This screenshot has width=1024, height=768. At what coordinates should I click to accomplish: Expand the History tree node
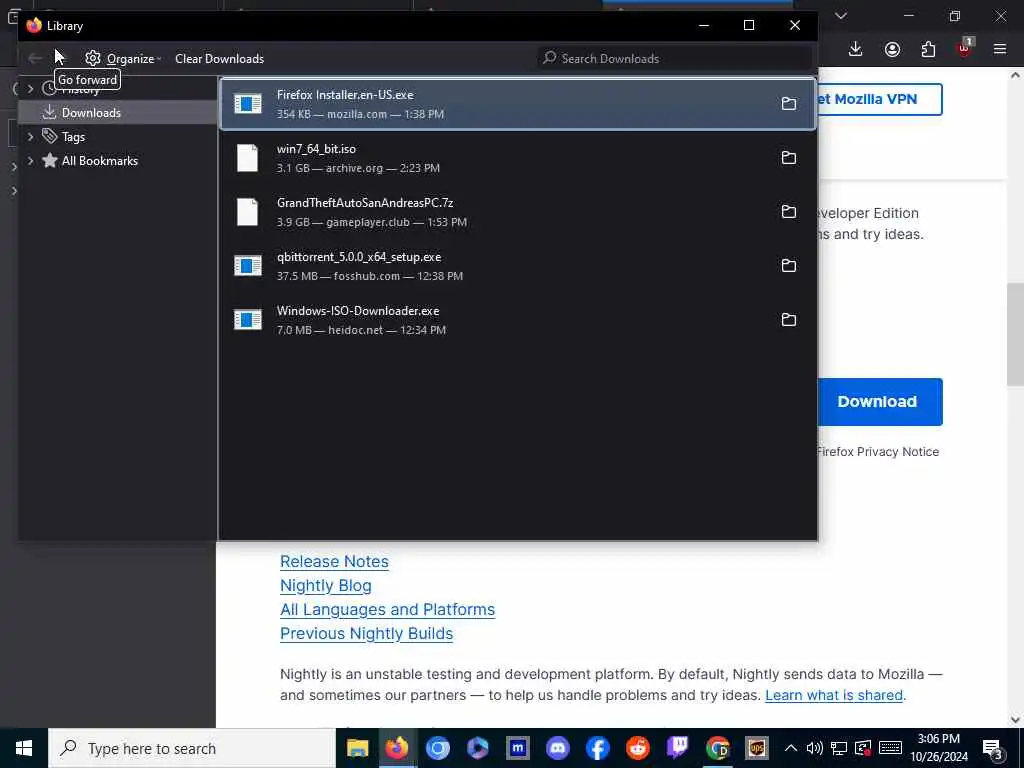pos(30,88)
